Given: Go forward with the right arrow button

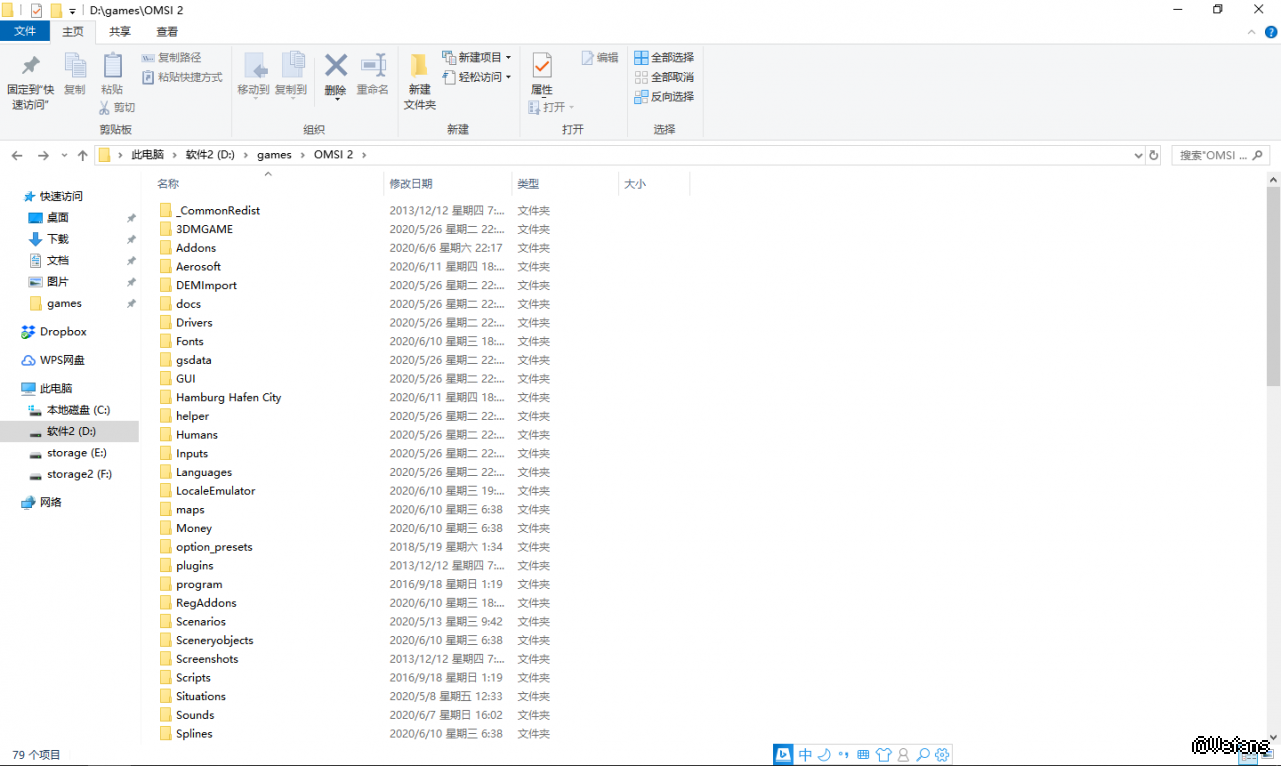Looking at the screenshot, I should (x=43, y=155).
